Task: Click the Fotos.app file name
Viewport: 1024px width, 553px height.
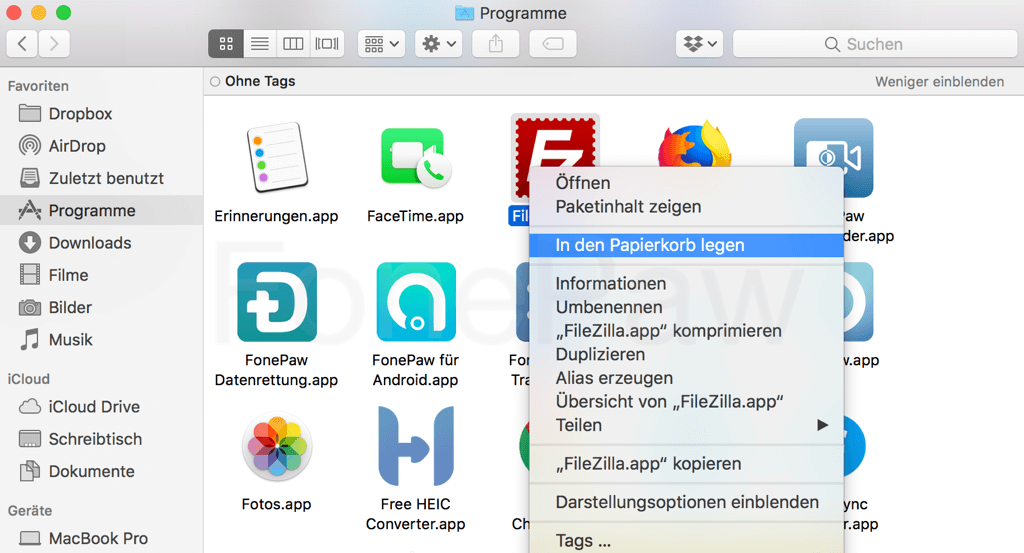Action: 276,504
